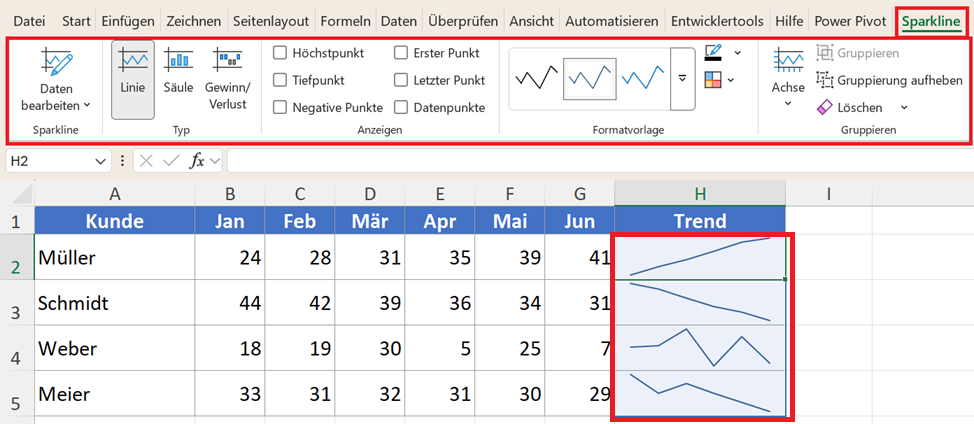Open the Automatisieren tab
This screenshot has height=424, width=974.
point(612,21)
